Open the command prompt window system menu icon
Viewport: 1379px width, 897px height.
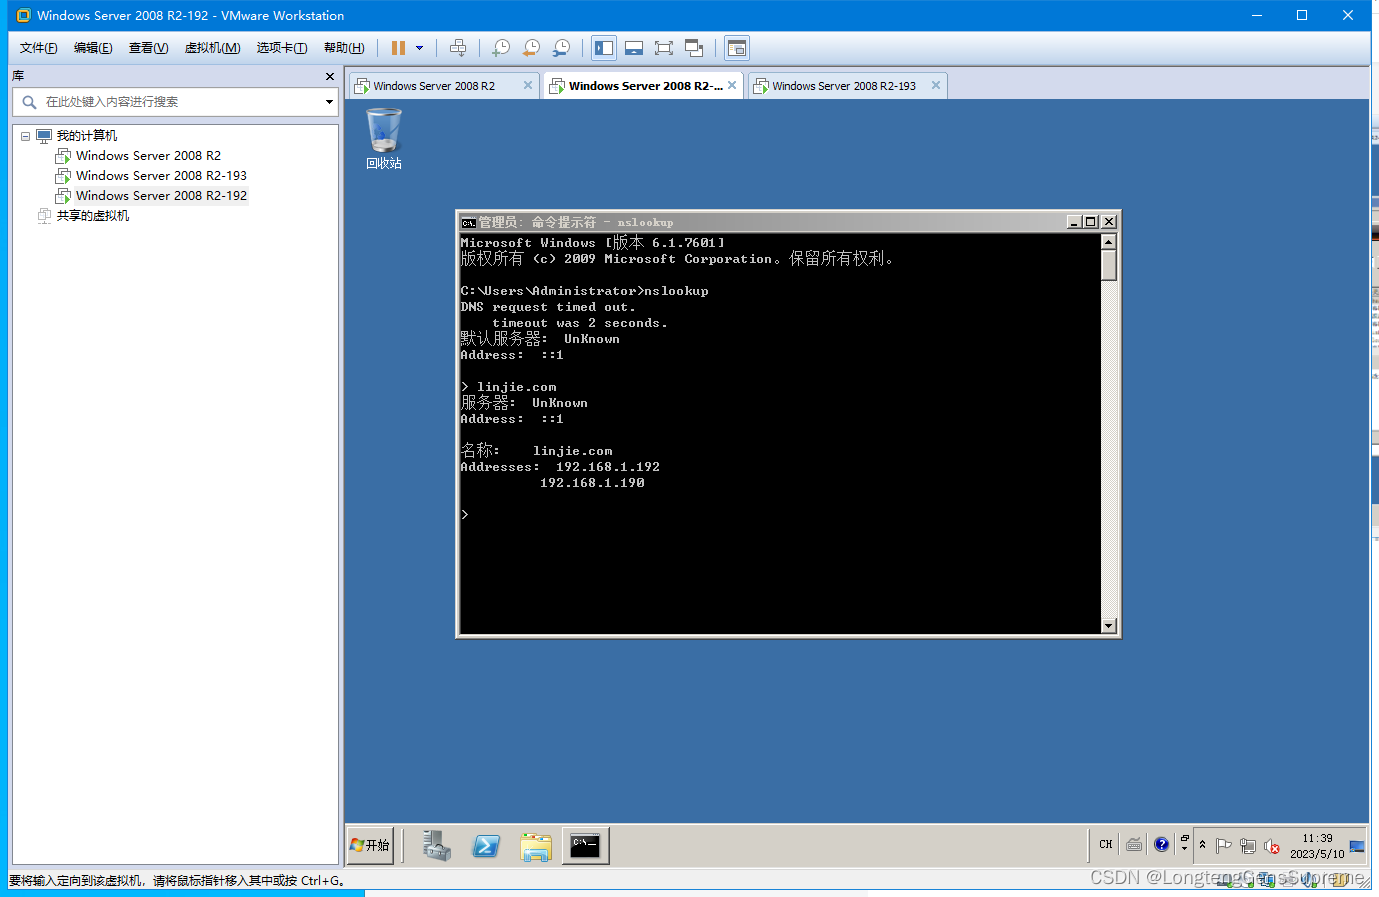[x=468, y=222]
